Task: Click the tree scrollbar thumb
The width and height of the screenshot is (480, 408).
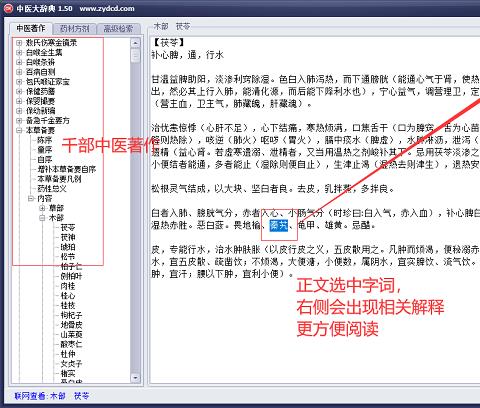Action: coord(135,55)
